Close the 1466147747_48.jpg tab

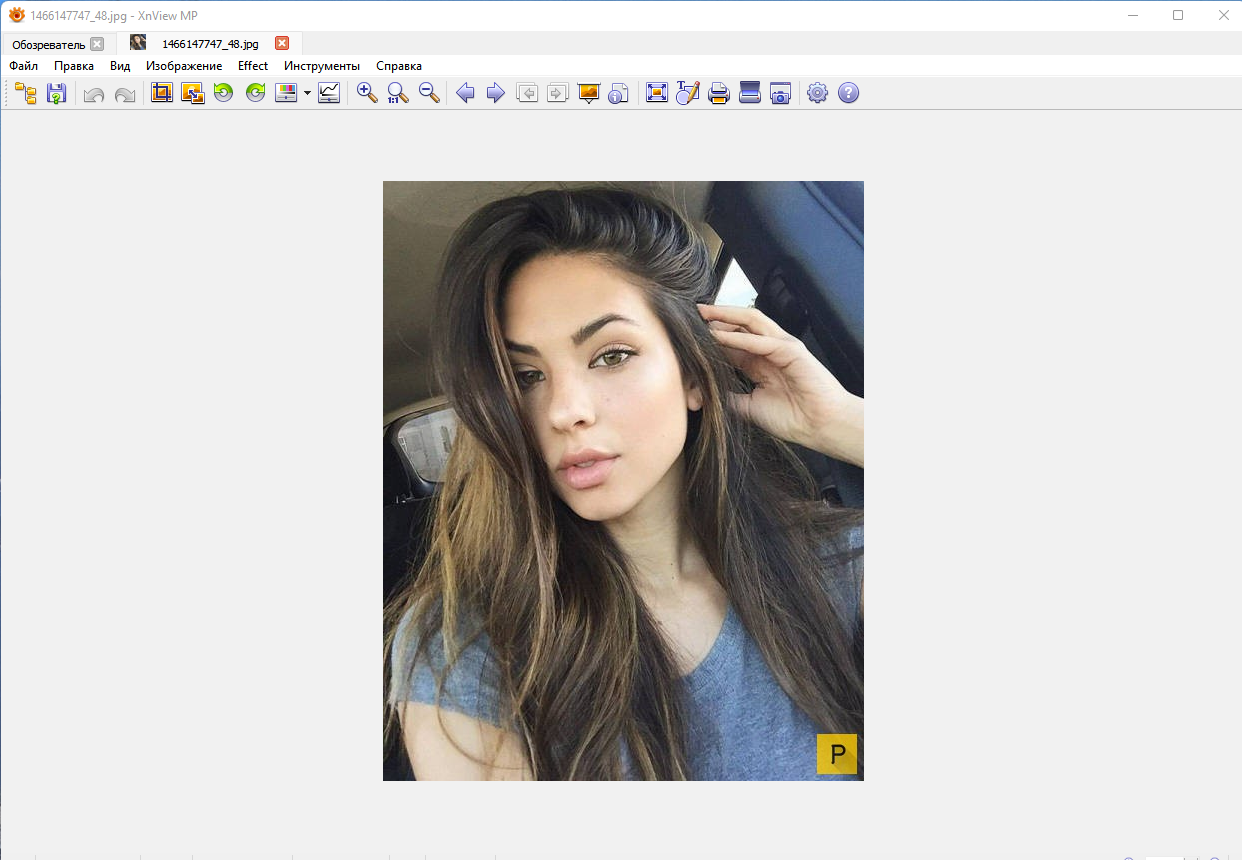(x=282, y=43)
